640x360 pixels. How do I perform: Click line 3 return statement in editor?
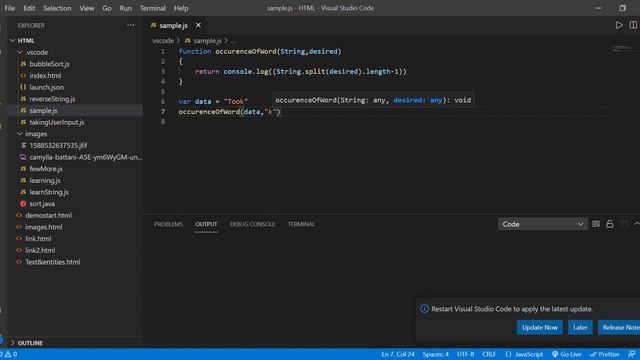click(300, 71)
